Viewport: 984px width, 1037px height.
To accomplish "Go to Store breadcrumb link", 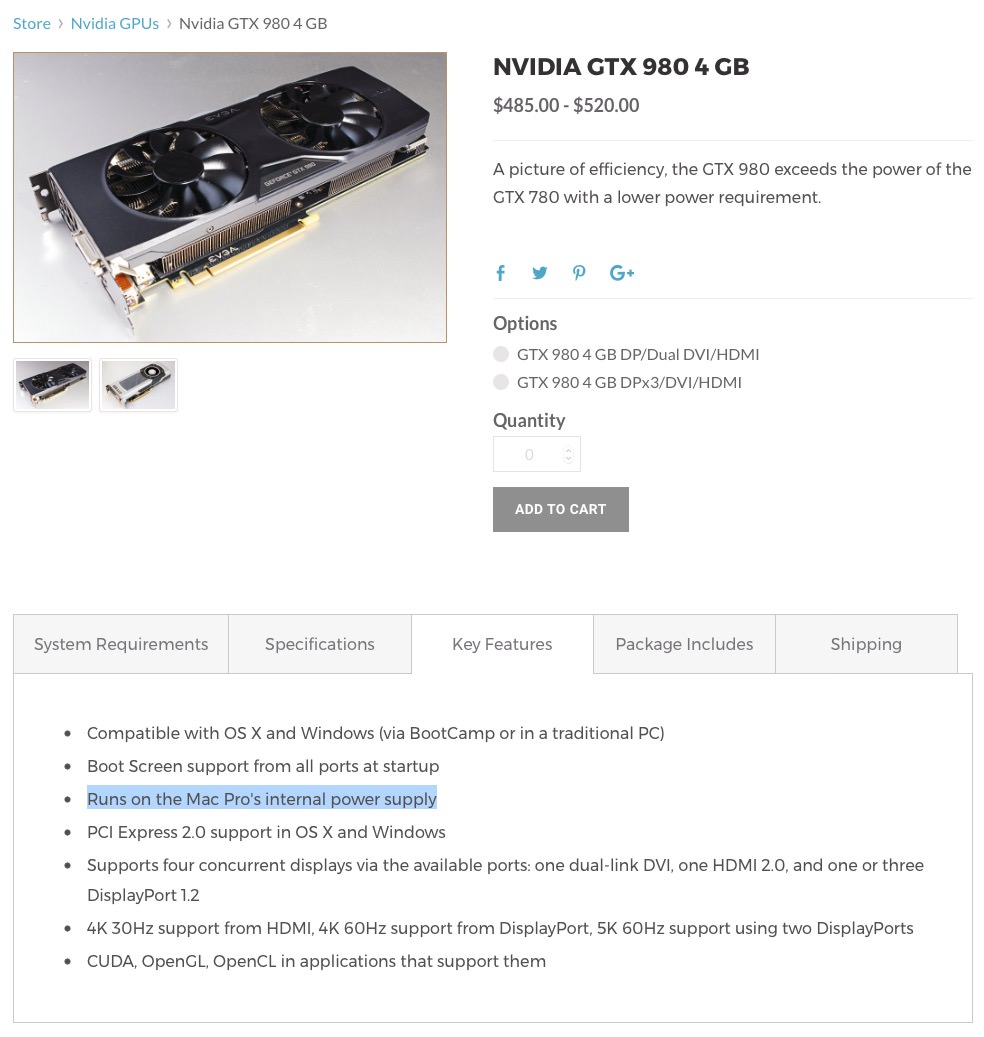I will pyautogui.click(x=32, y=23).
